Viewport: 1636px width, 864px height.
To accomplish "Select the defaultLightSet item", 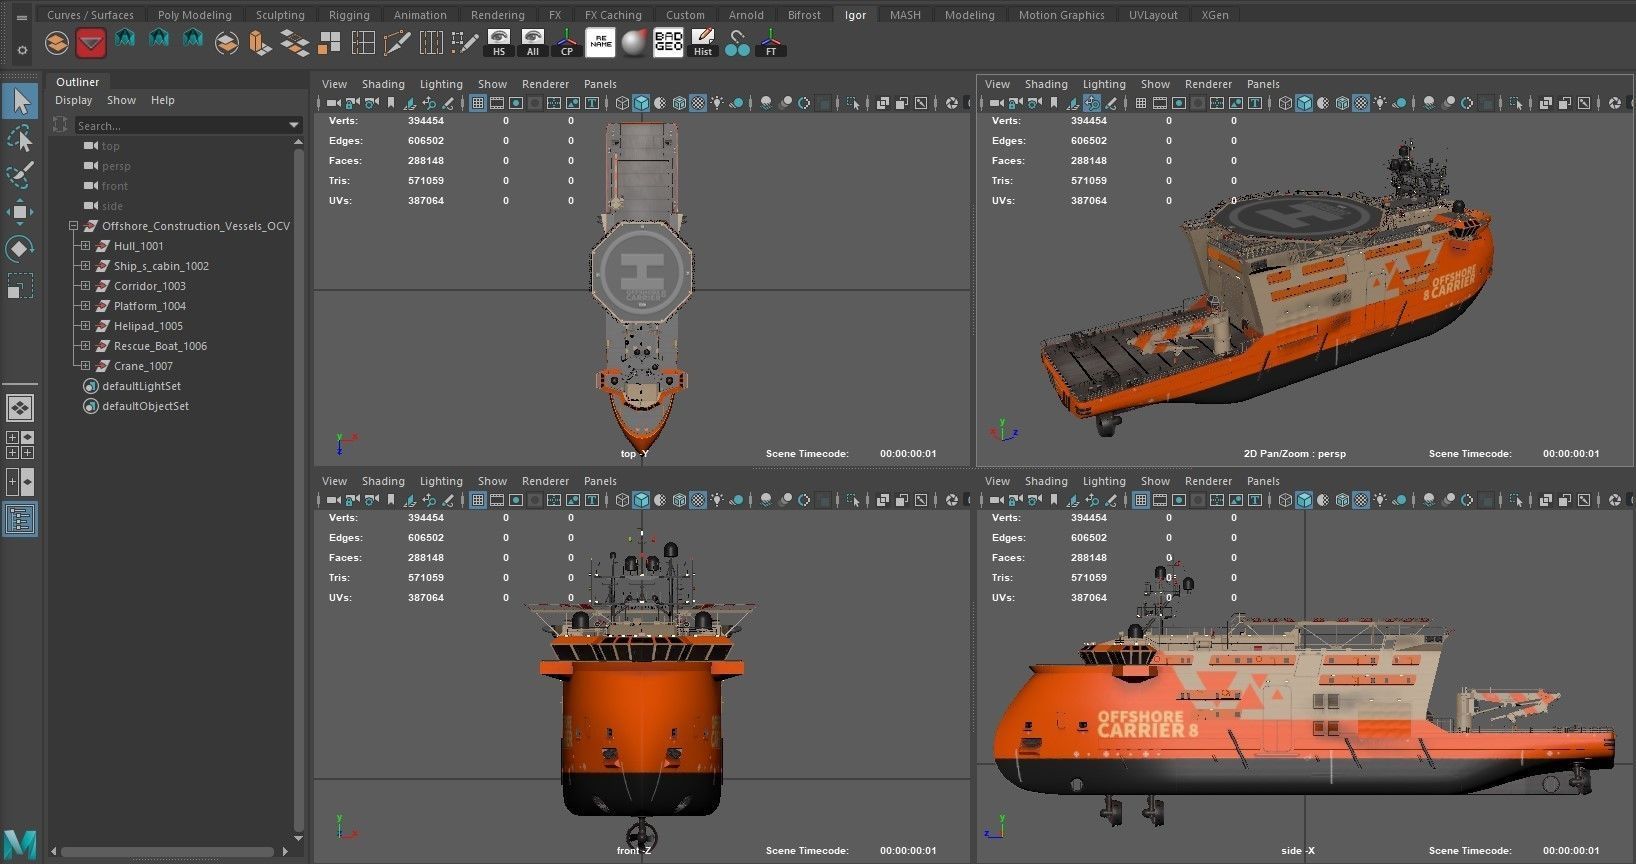I will coord(141,386).
